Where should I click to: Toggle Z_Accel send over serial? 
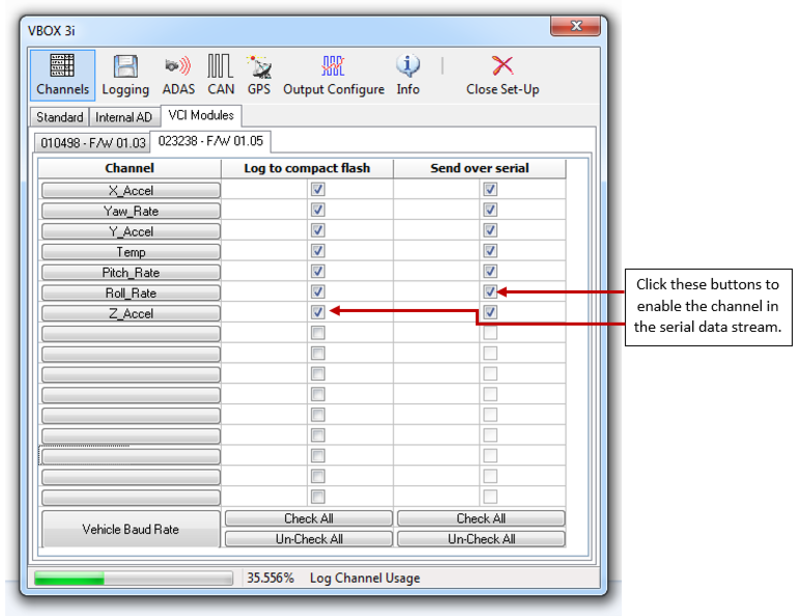490,312
